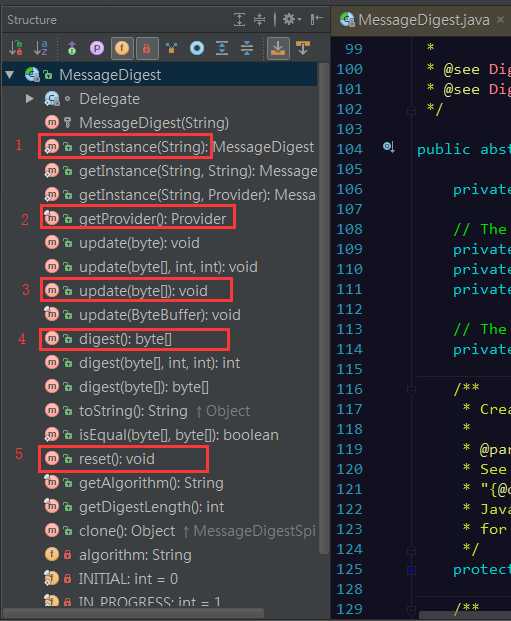Toggle Show non-public red lock icon
Screen dimensions: 511x621
click(x=147, y=48)
